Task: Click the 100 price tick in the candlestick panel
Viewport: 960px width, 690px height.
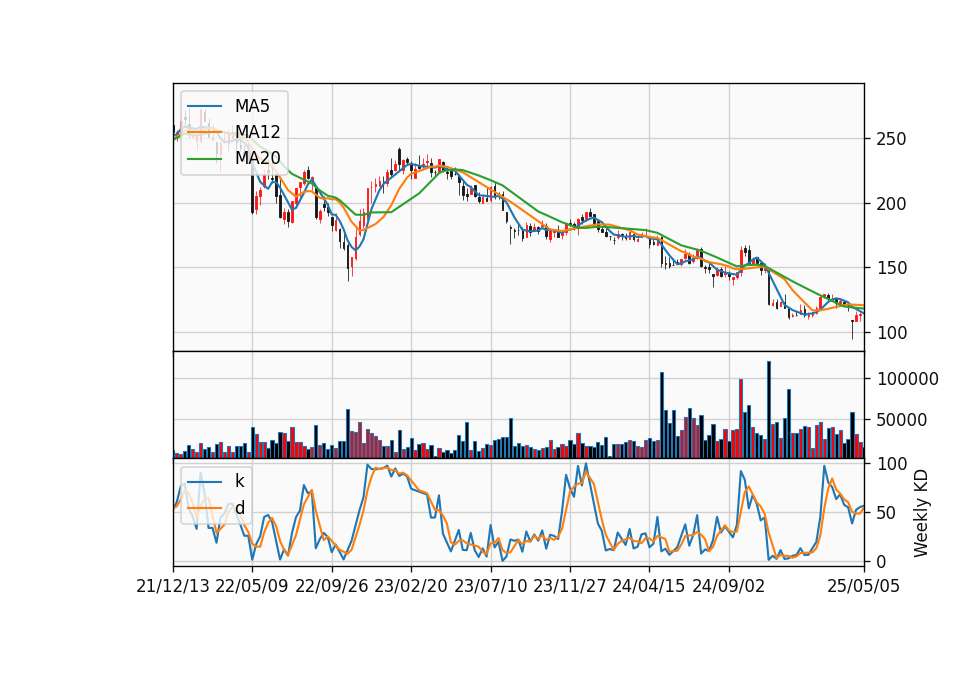Action: (891, 333)
